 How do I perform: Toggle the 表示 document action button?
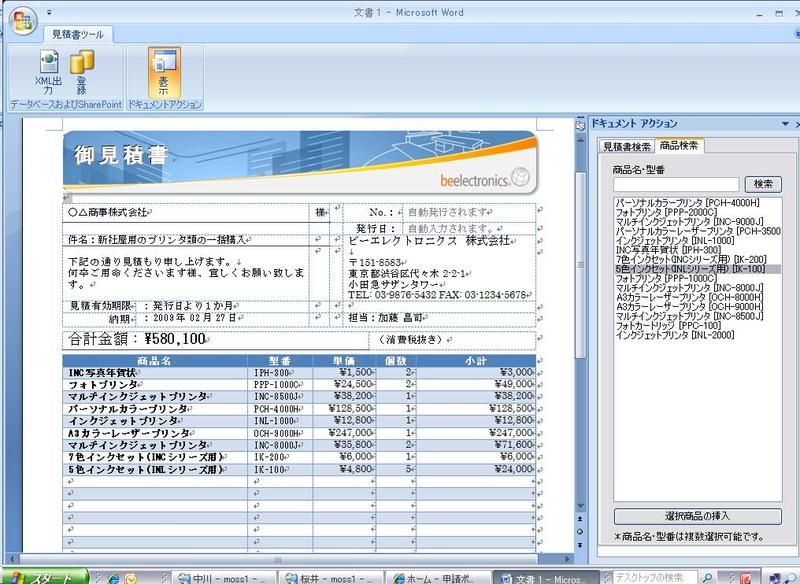[164, 72]
